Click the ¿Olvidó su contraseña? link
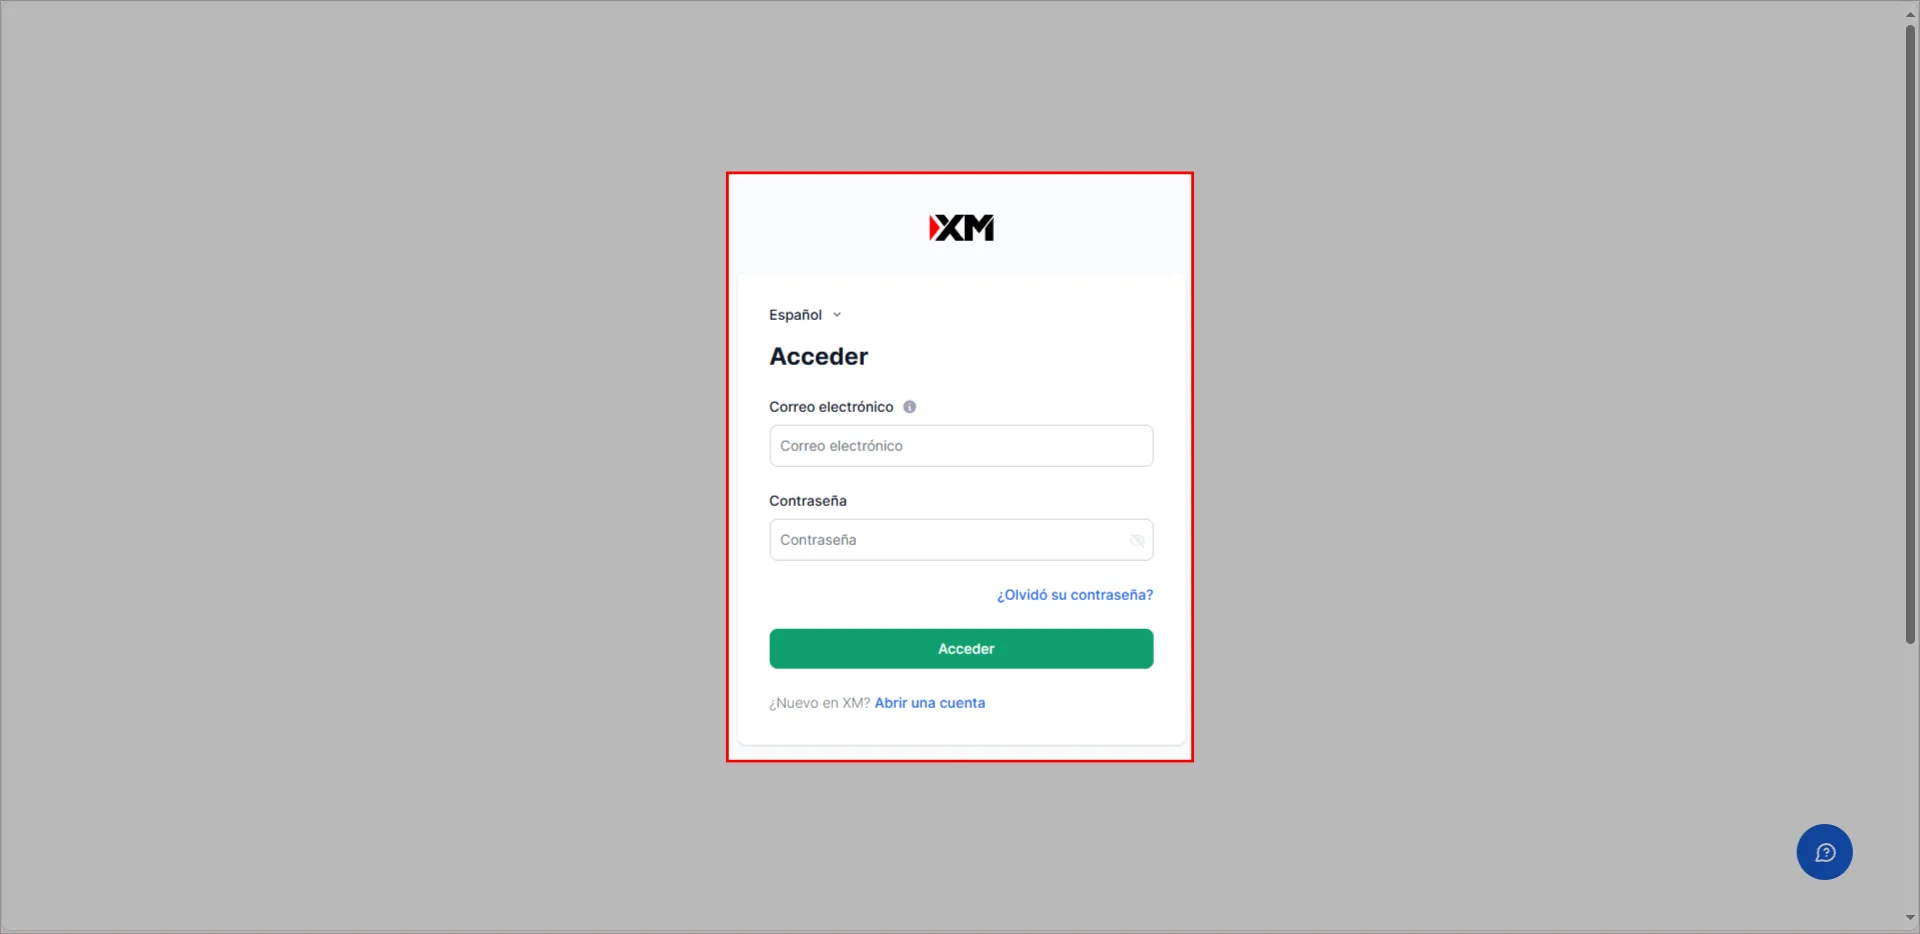The width and height of the screenshot is (1920, 934). 1075,595
